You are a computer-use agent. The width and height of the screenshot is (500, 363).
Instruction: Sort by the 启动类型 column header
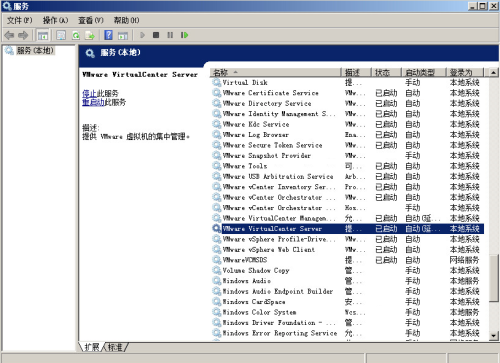[x=424, y=72]
